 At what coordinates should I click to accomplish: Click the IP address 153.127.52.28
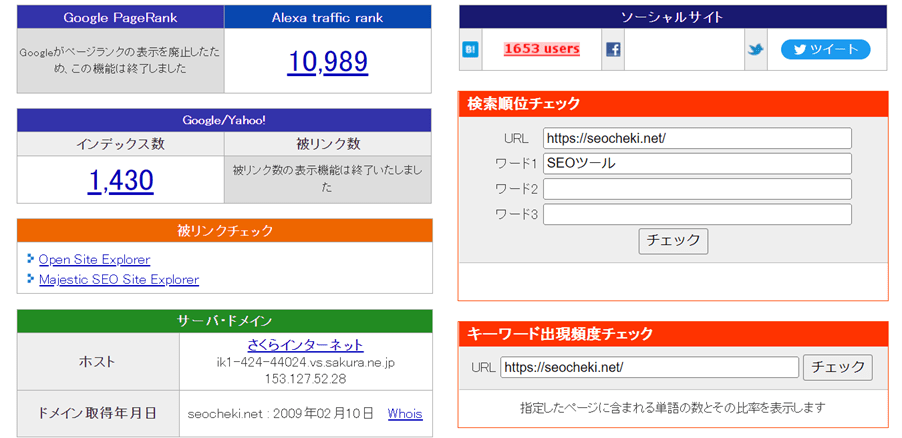(305, 380)
